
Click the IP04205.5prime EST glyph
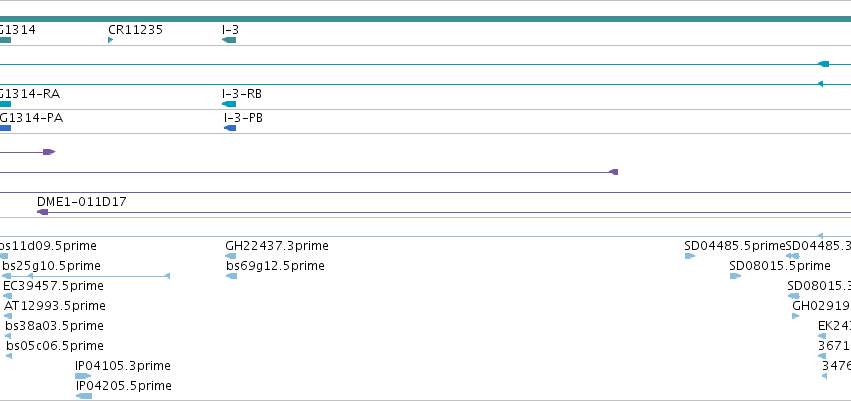(x=84, y=396)
